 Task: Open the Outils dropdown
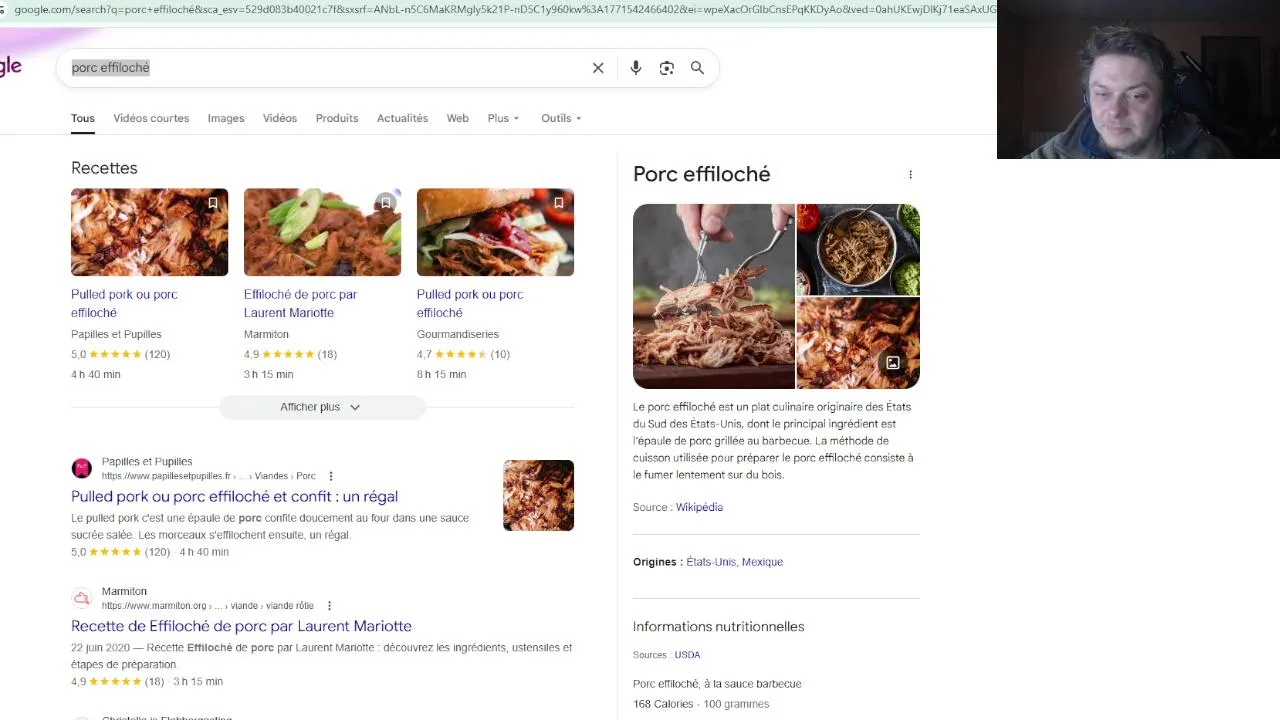coord(561,118)
